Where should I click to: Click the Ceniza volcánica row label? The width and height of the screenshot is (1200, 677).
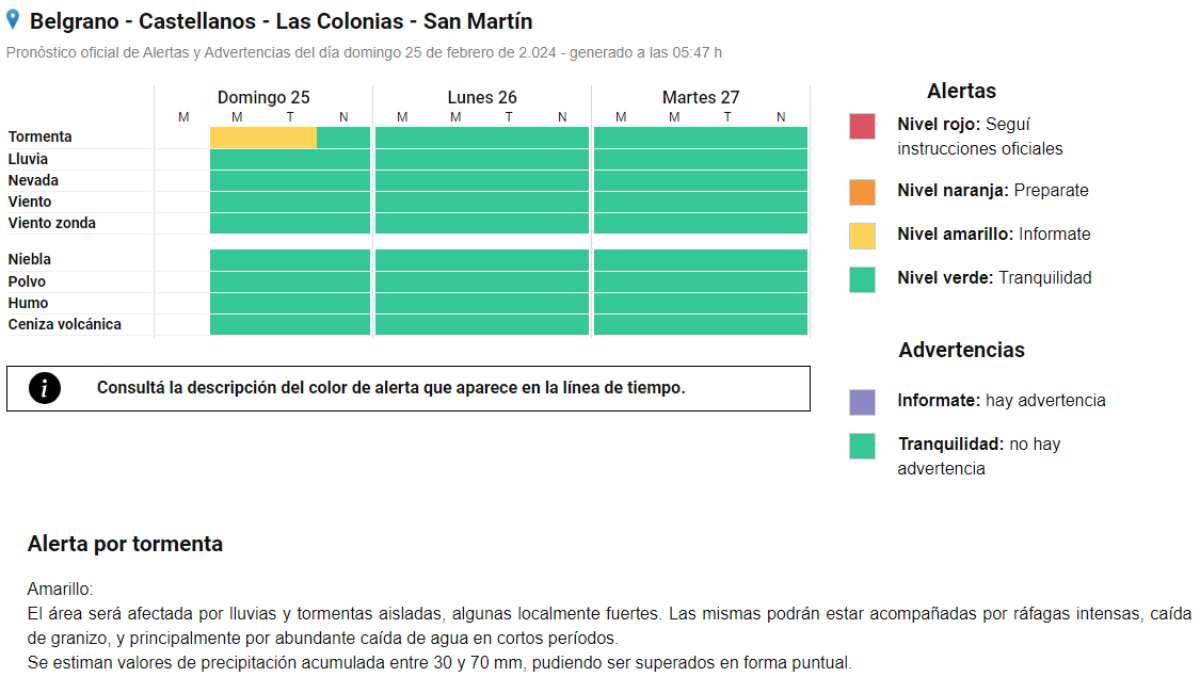pyautogui.click(x=65, y=324)
